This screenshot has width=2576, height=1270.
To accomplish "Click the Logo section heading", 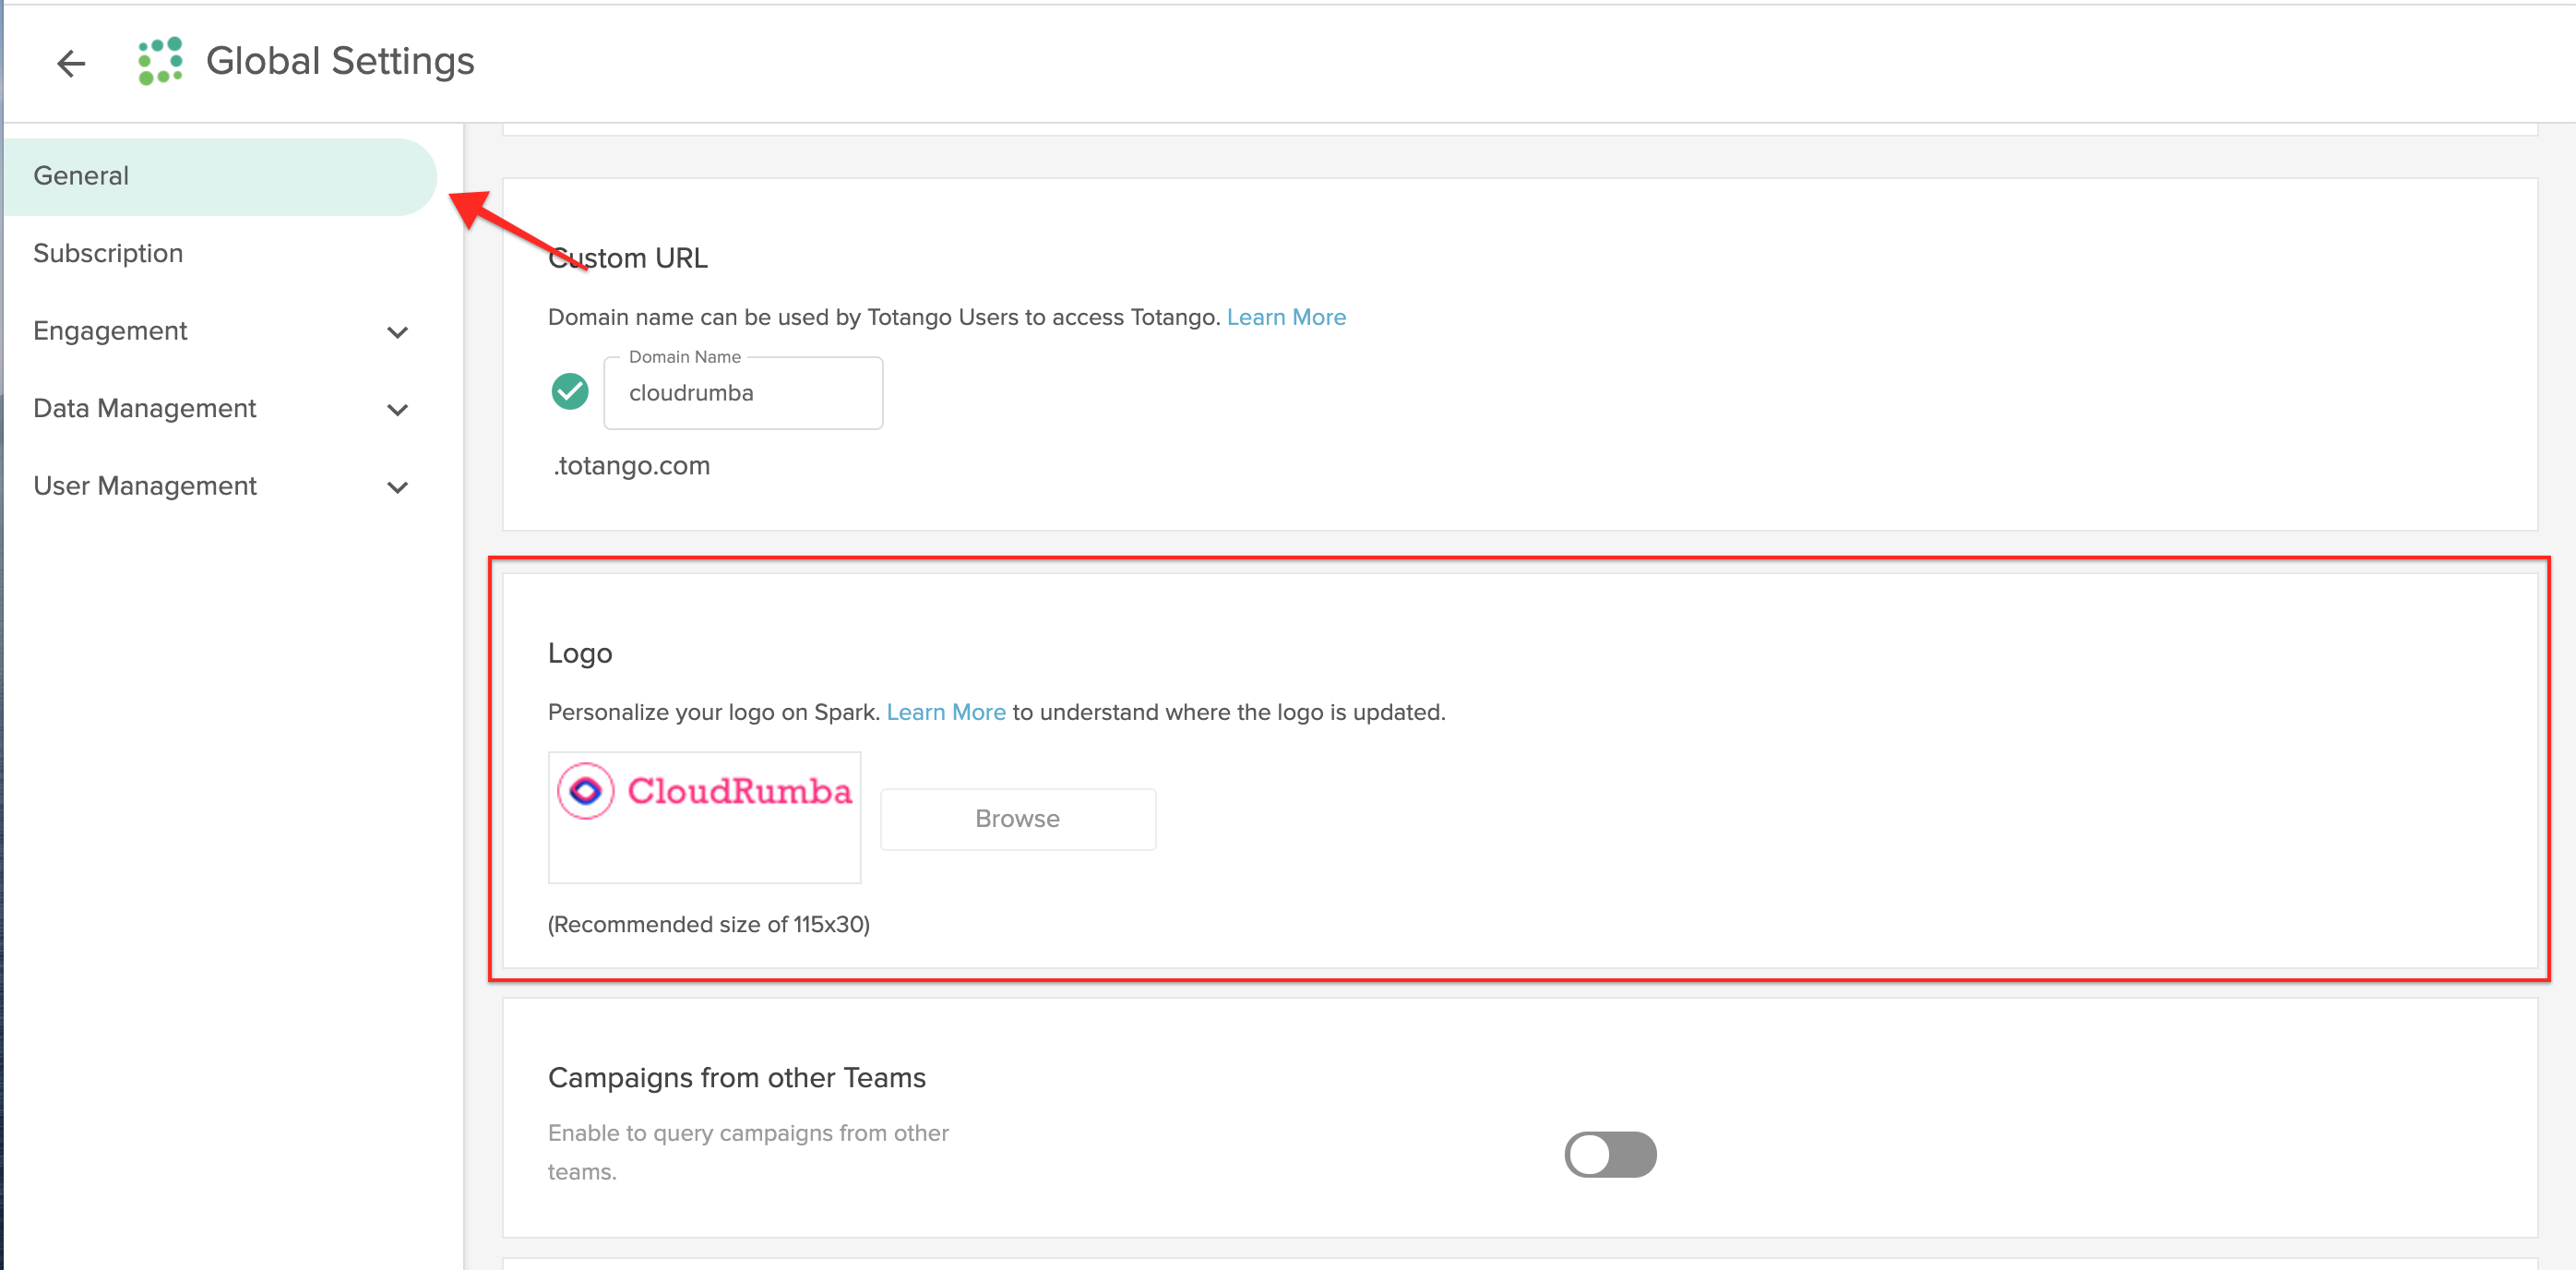I will pyautogui.click(x=580, y=653).
